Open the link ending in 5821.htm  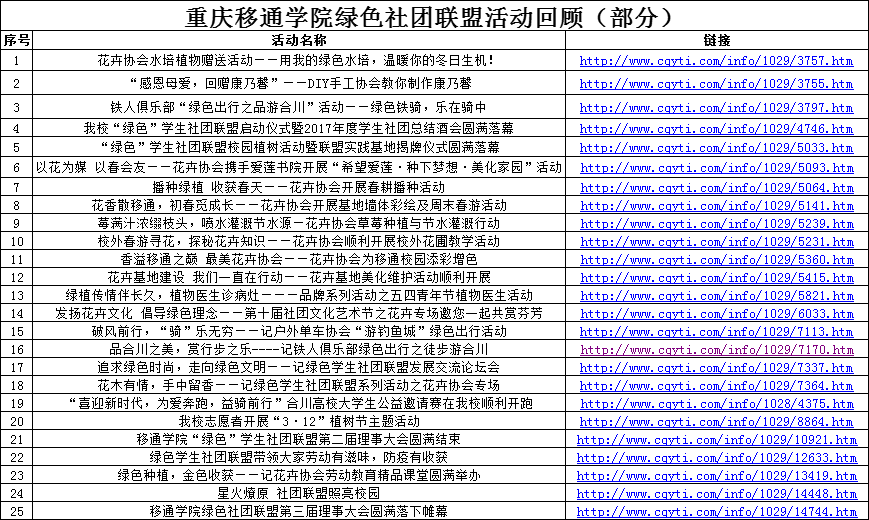point(717,296)
